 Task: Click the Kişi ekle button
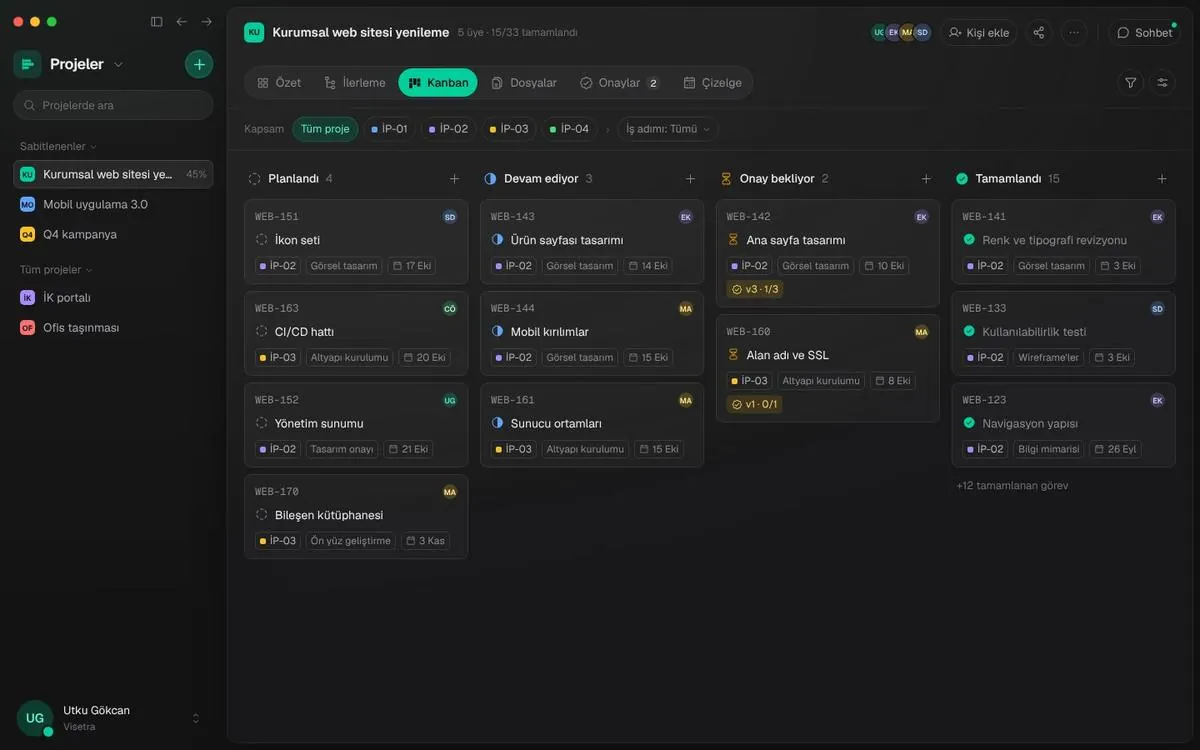pyautogui.click(x=979, y=32)
